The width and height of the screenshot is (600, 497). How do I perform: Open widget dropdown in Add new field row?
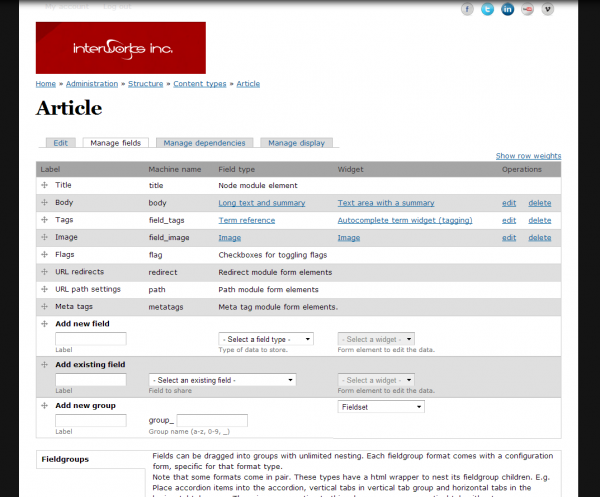(x=376, y=339)
